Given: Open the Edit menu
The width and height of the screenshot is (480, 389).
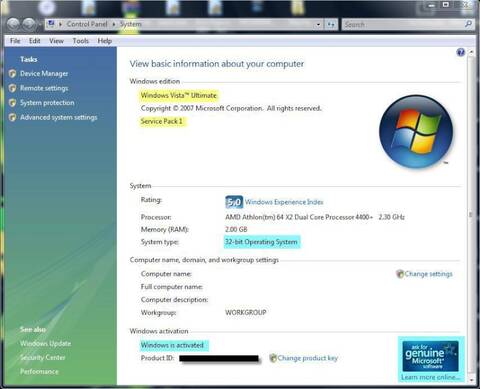Looking at the screenshot, I should (x=34, y=41).
